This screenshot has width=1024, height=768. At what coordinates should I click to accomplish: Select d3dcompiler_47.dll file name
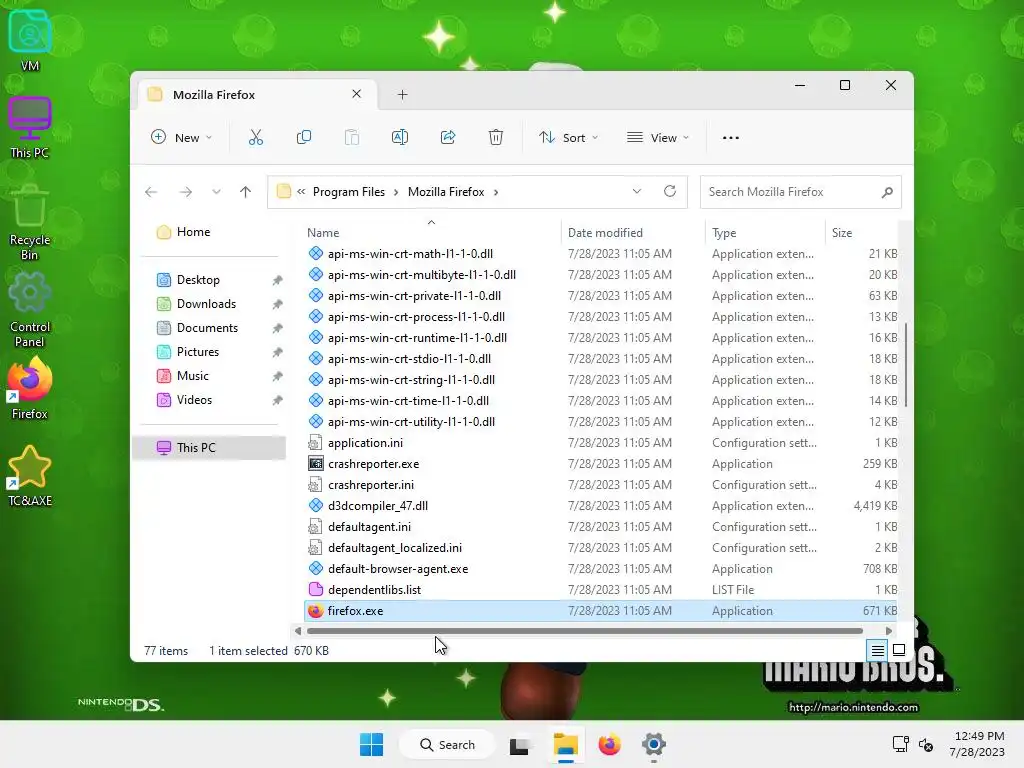(378, 505)
